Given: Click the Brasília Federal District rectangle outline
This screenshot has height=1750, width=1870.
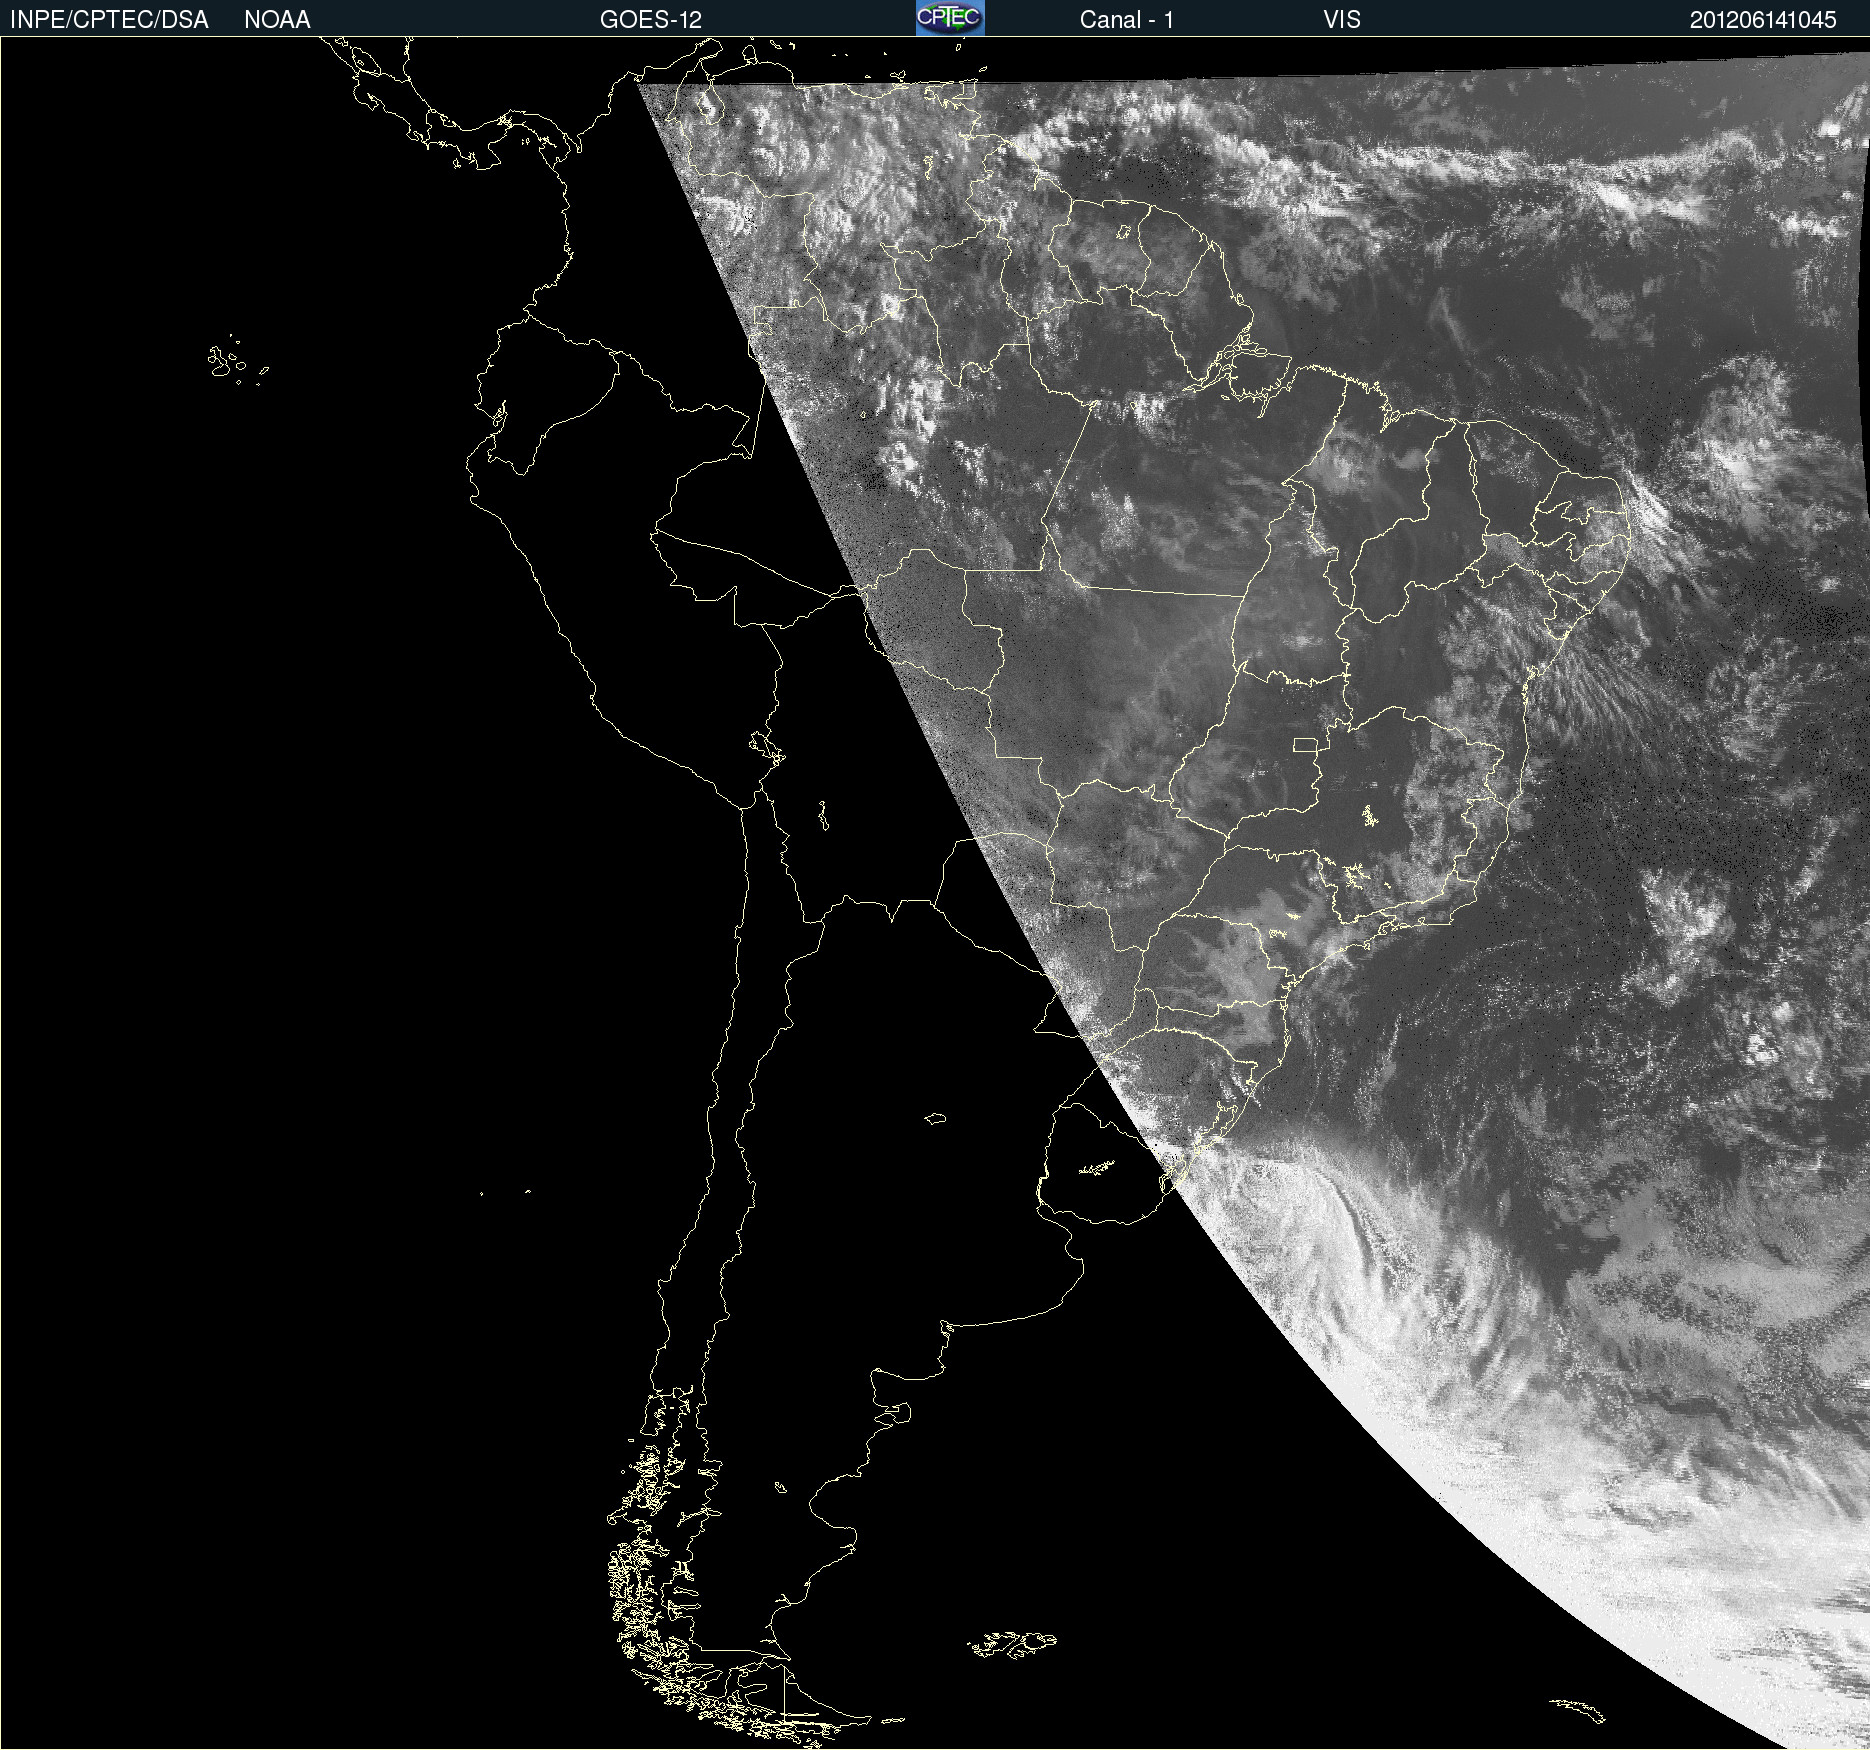Looking at the screenshot, I should pos(1305,744).
